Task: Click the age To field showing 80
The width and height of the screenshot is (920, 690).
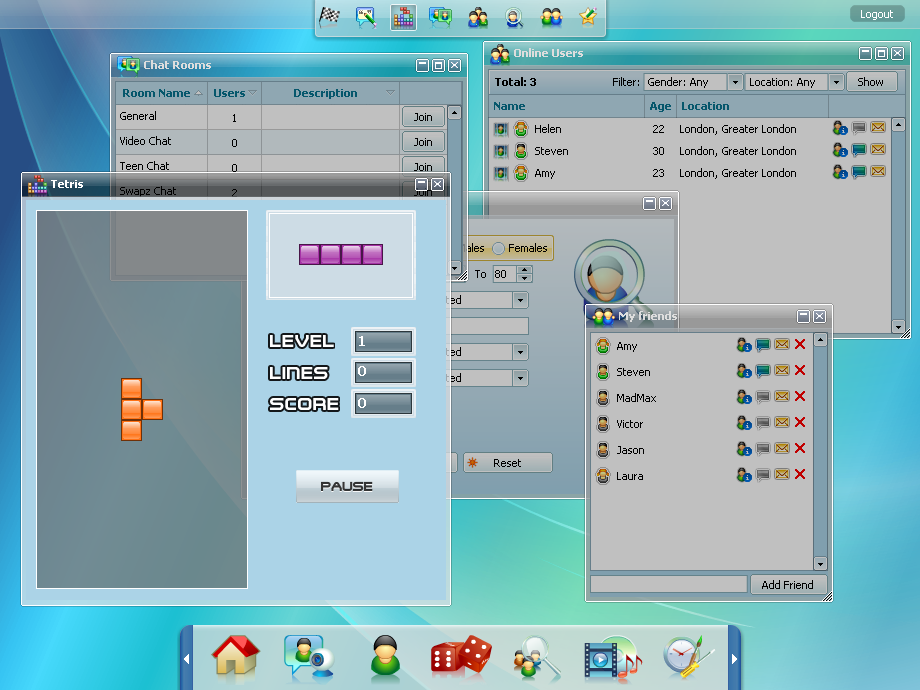Action: 504,274
